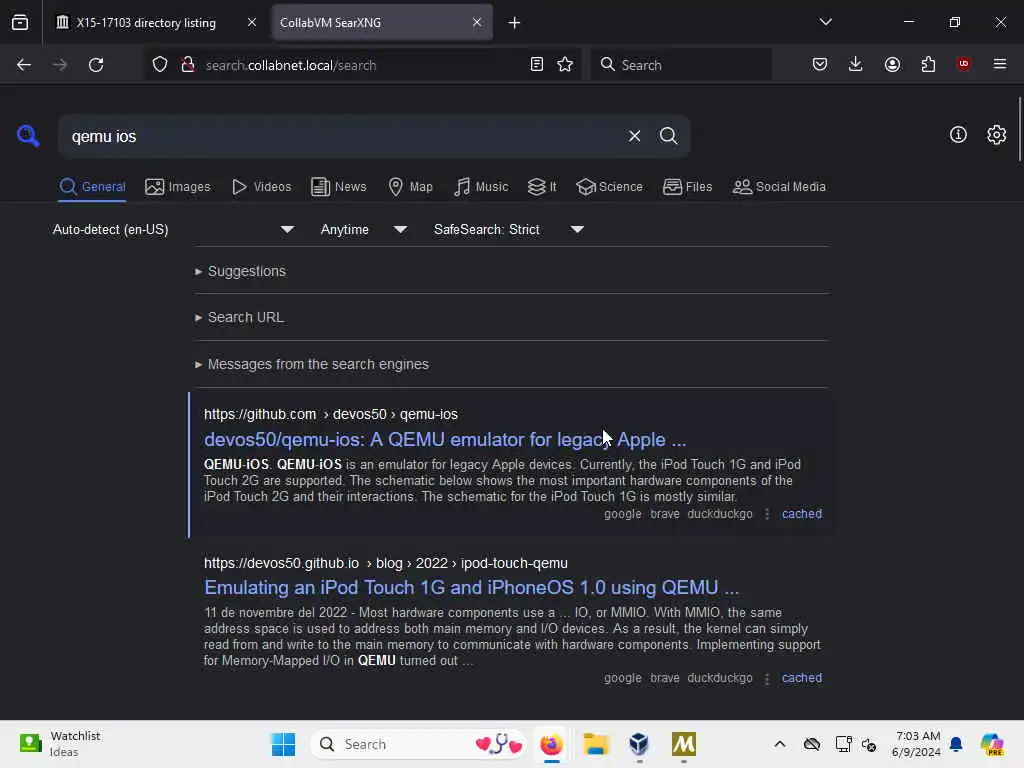Open Emulating an iPod Touch 1G result link
This screenshot has width=1024, height=768.
[471, 587]
